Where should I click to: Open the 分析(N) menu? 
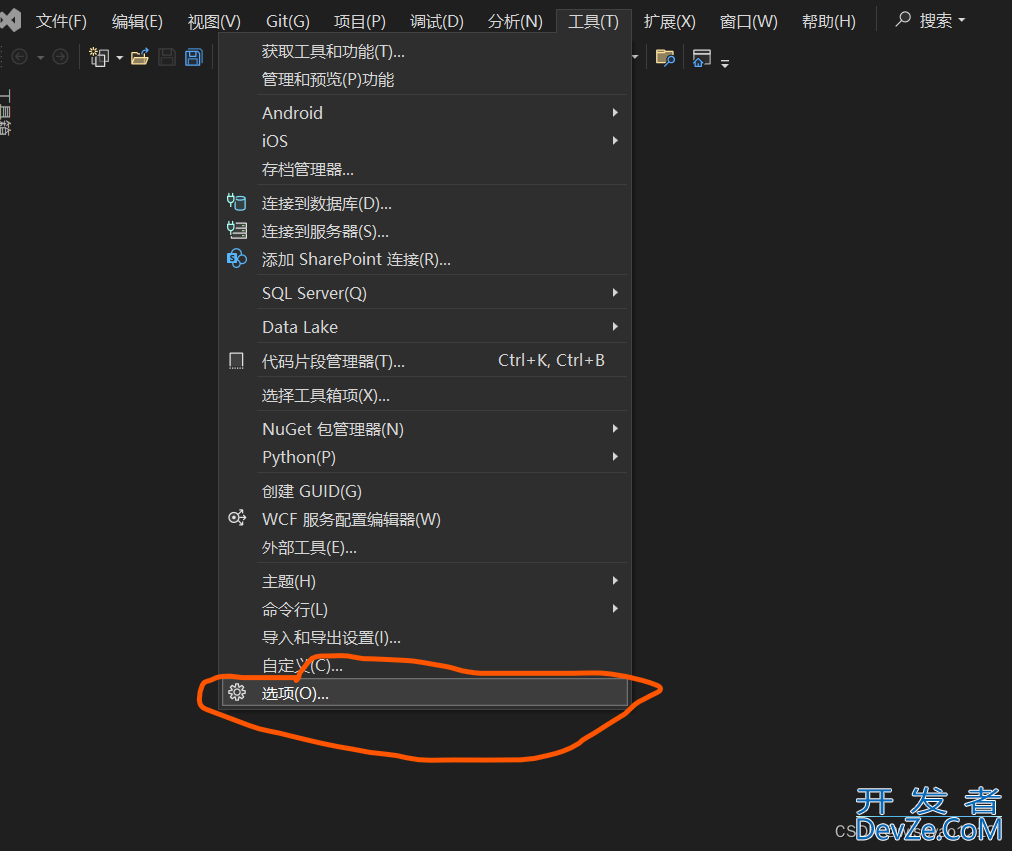(515, 21)
